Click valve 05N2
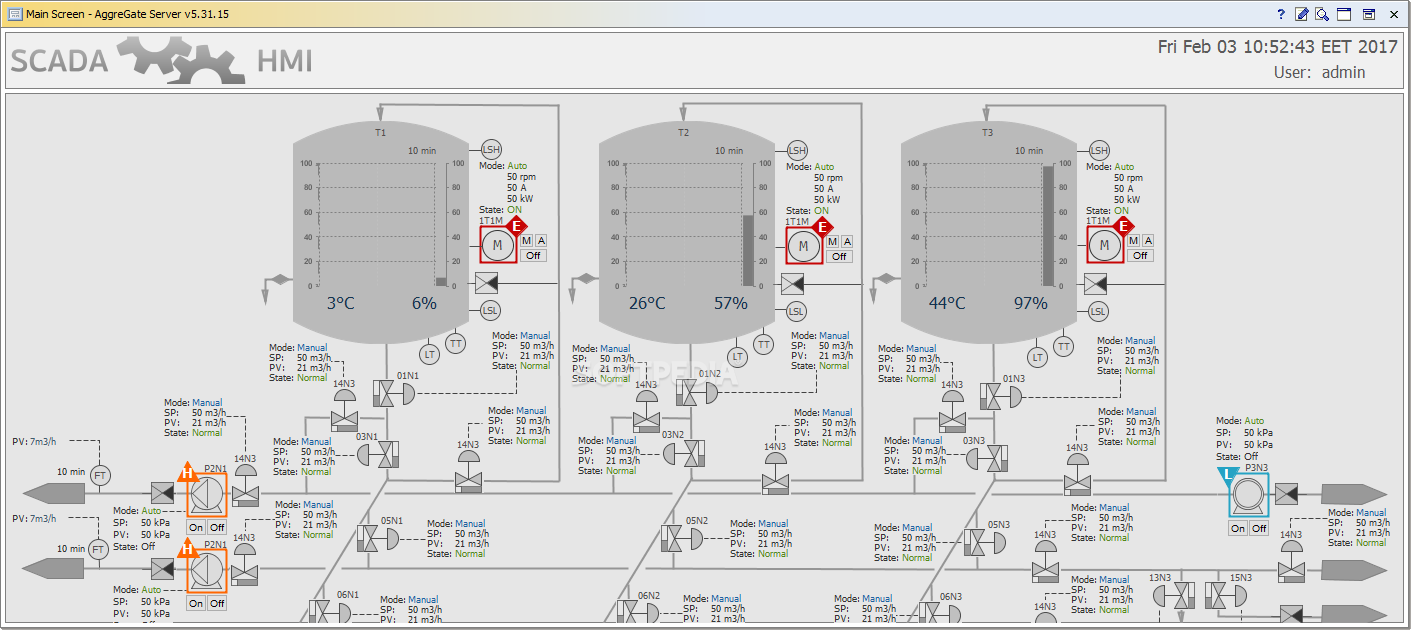 684,539
